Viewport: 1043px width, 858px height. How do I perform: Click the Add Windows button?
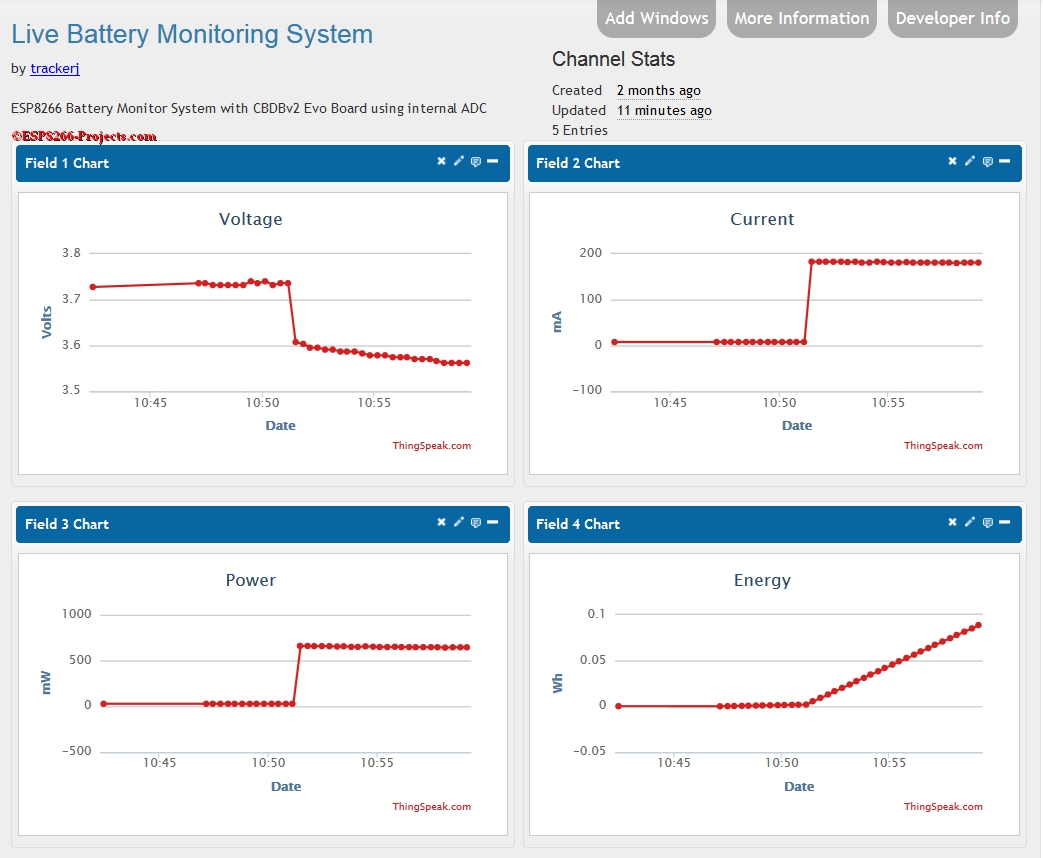coord(657,18)
